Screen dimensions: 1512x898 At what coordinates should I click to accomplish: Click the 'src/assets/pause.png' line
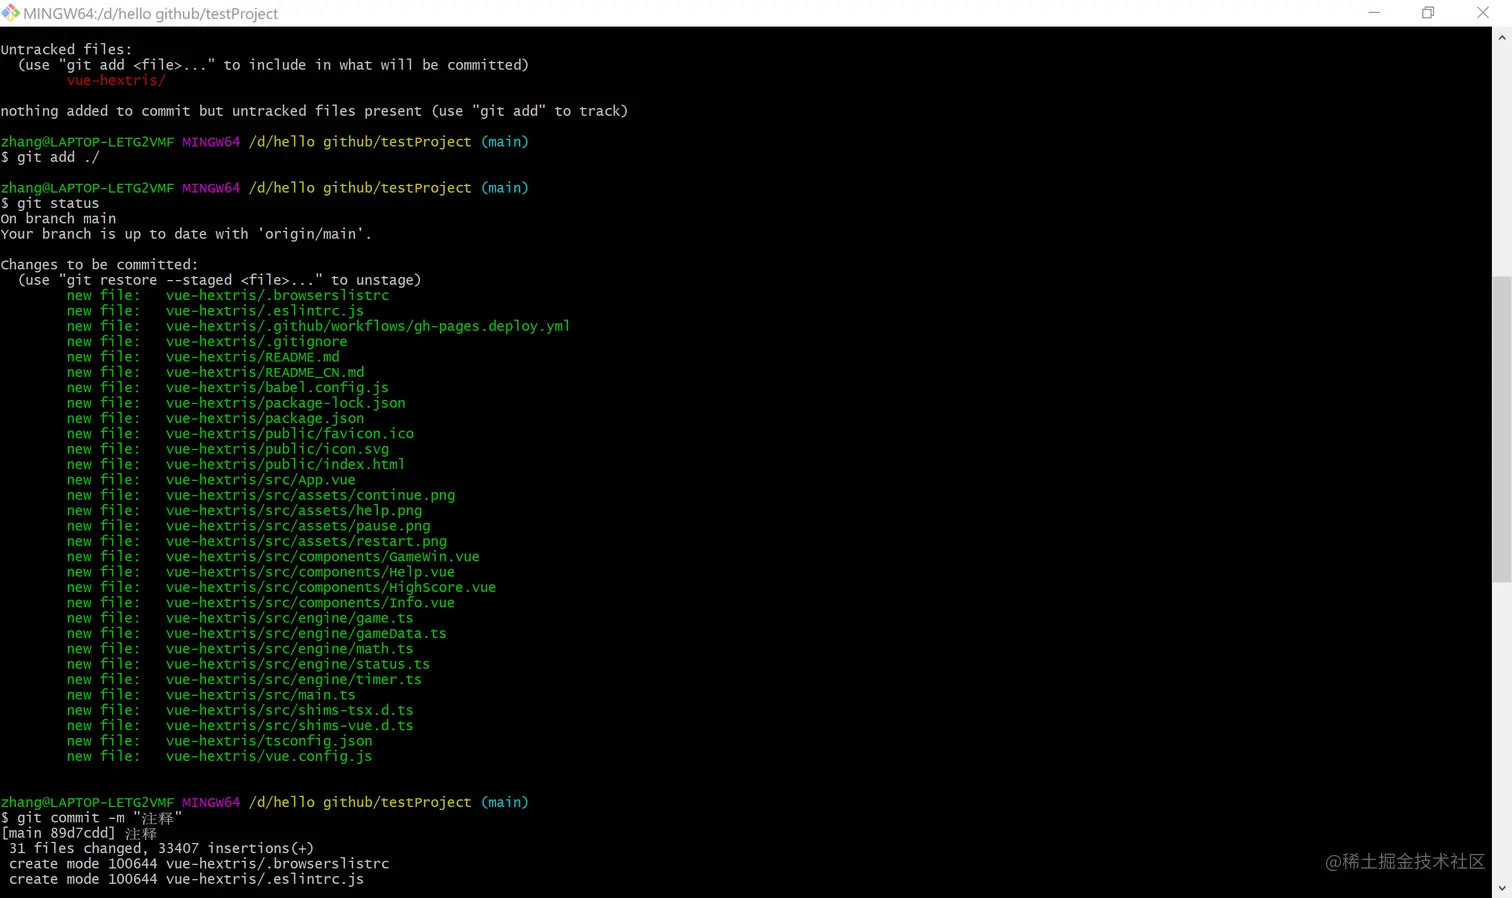coord(248,526)
